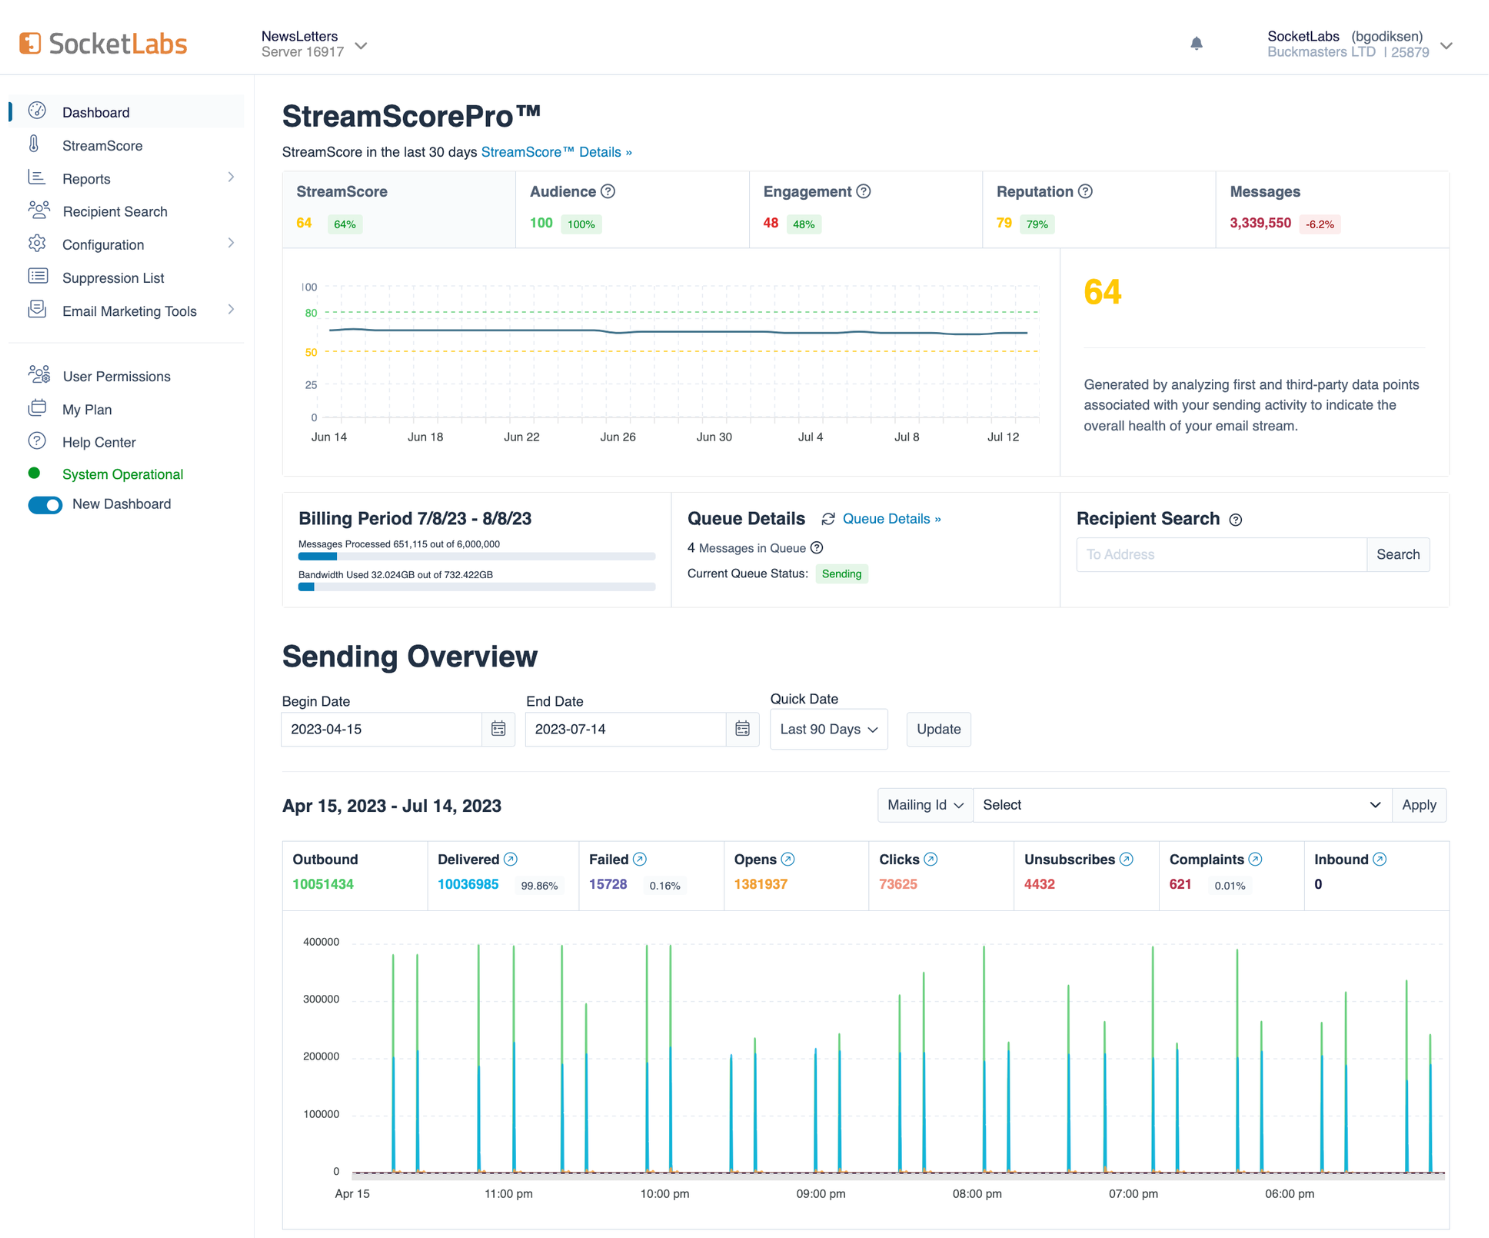Screen dimensions: 1489x1238
Task: Select the Messages score tab
Action: click(x=1332, y=209)
